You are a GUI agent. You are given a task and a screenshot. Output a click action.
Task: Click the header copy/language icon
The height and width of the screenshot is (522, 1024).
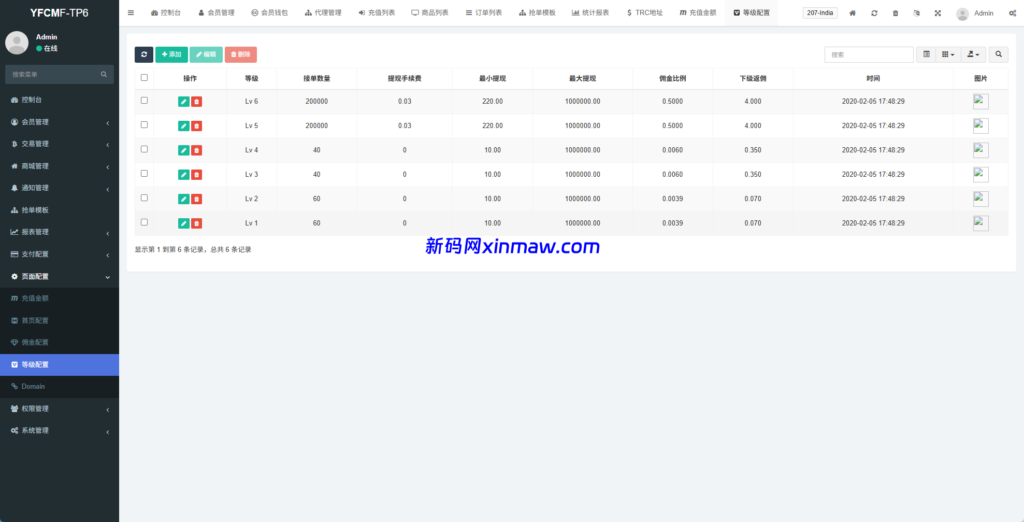(x=917, y=13)
